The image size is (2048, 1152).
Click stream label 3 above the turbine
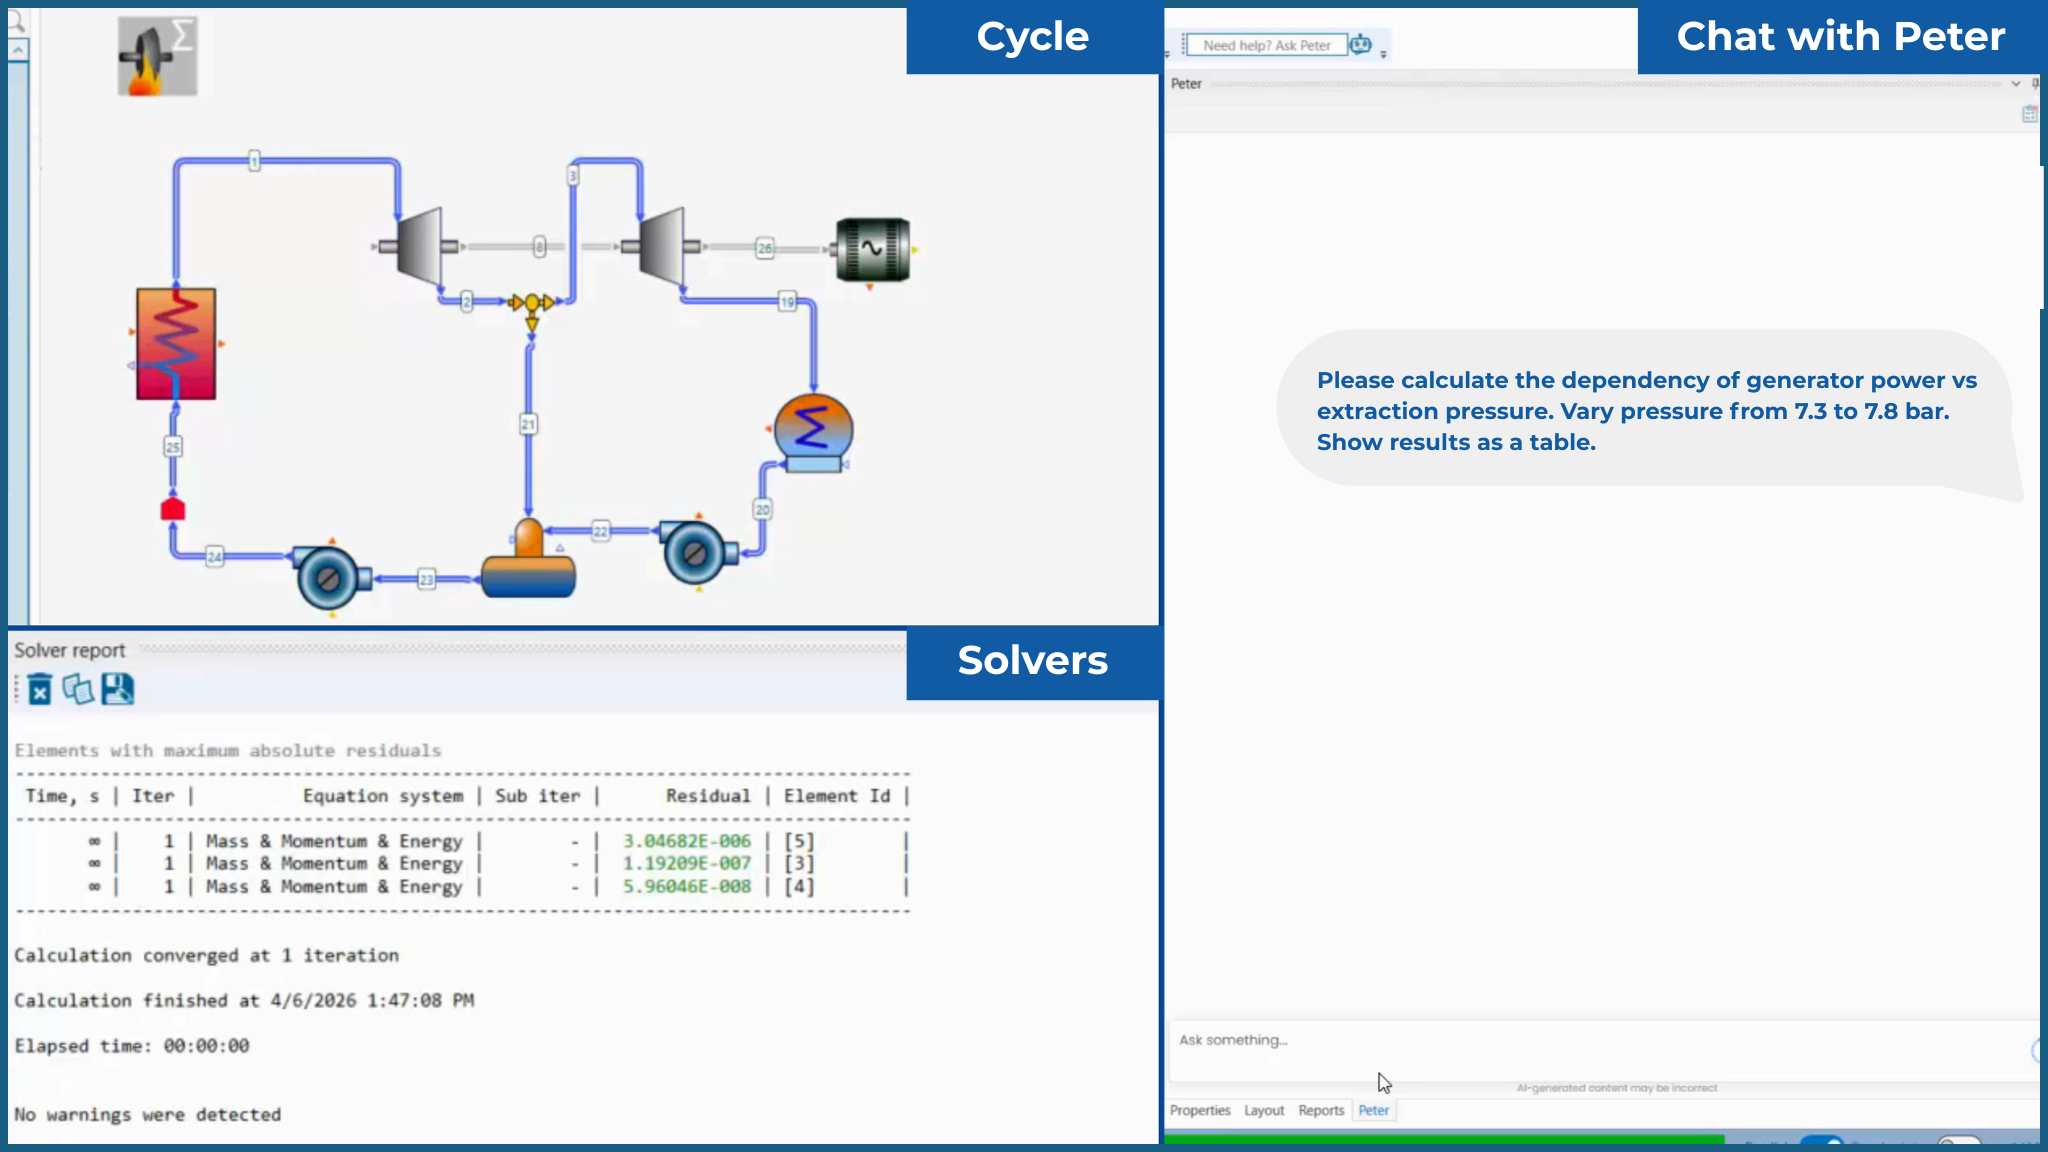[x=573, y=175]
